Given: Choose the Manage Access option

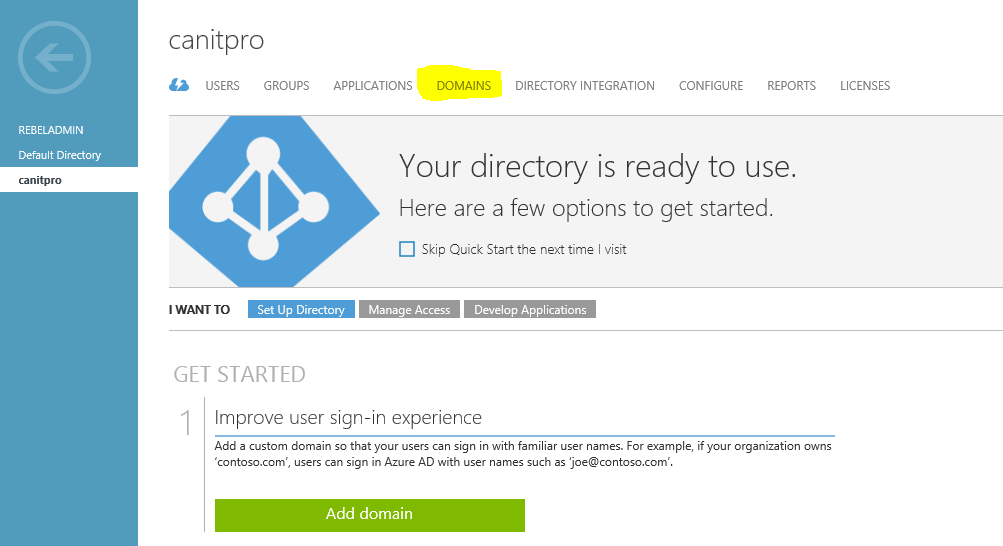Looking at the screenshot, I should pos(409,309).
